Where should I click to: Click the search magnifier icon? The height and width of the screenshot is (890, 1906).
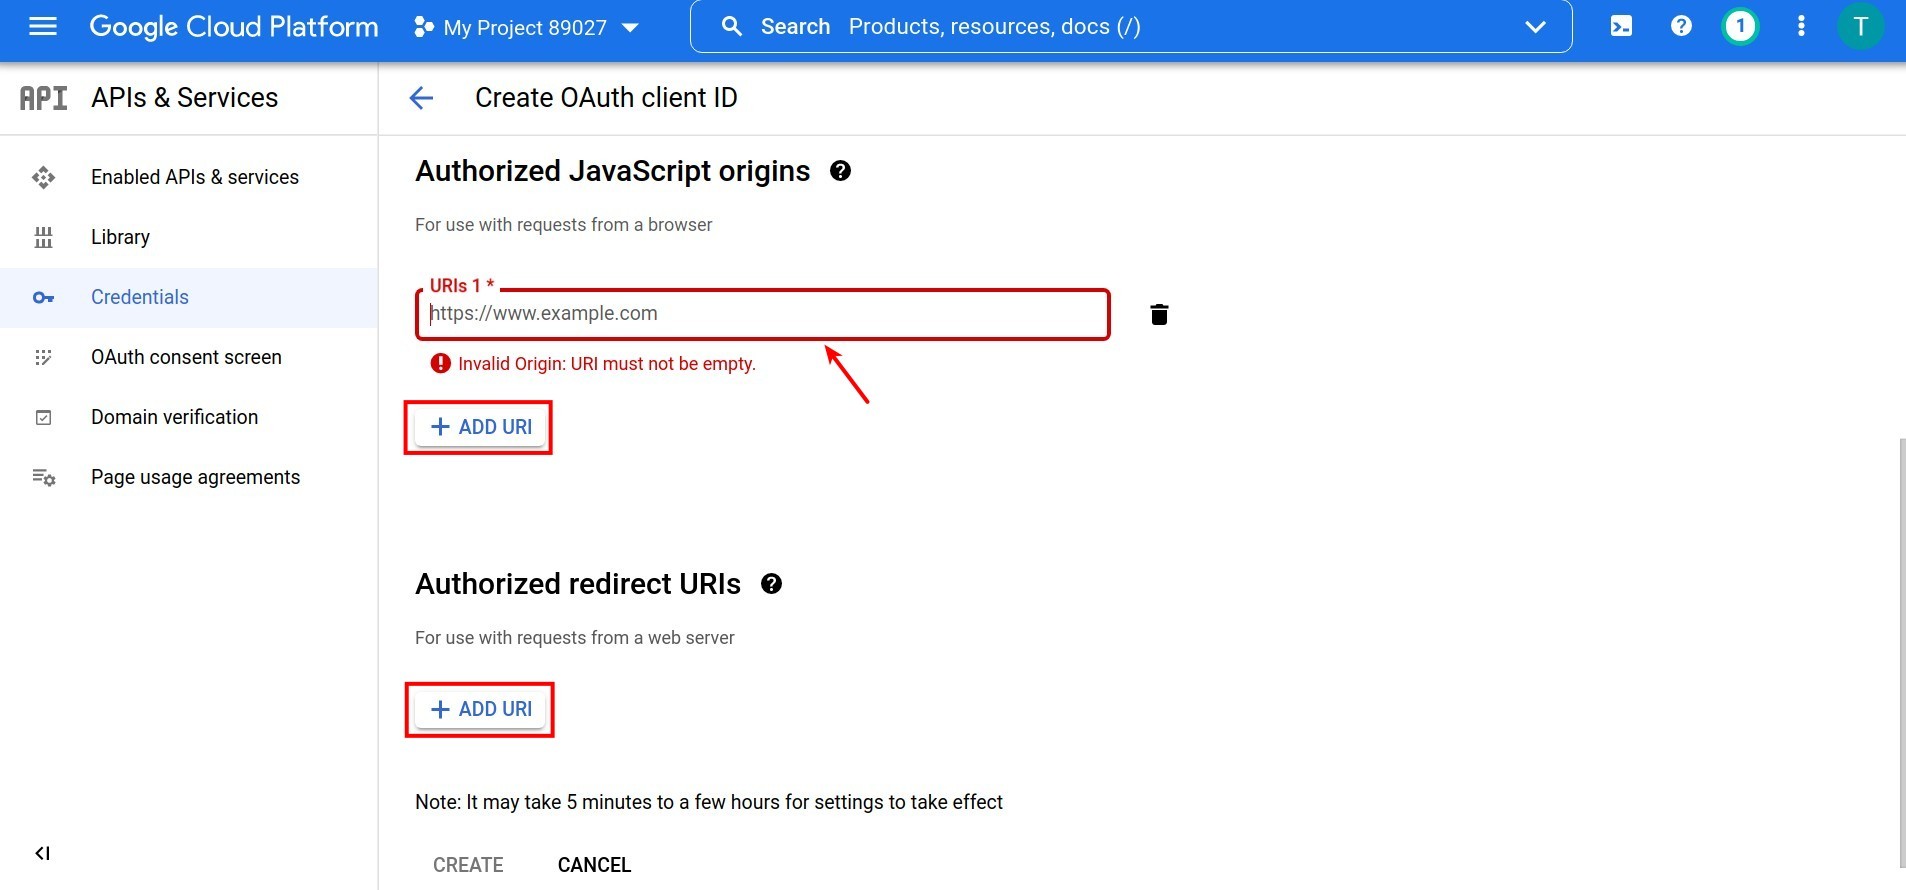tap(732, 27)
